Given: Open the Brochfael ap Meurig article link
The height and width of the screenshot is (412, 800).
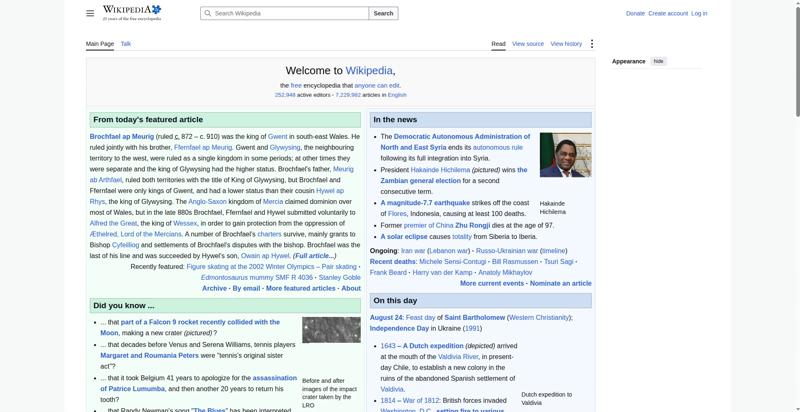Looking at the screenshot, I should [x=121, y=137].
